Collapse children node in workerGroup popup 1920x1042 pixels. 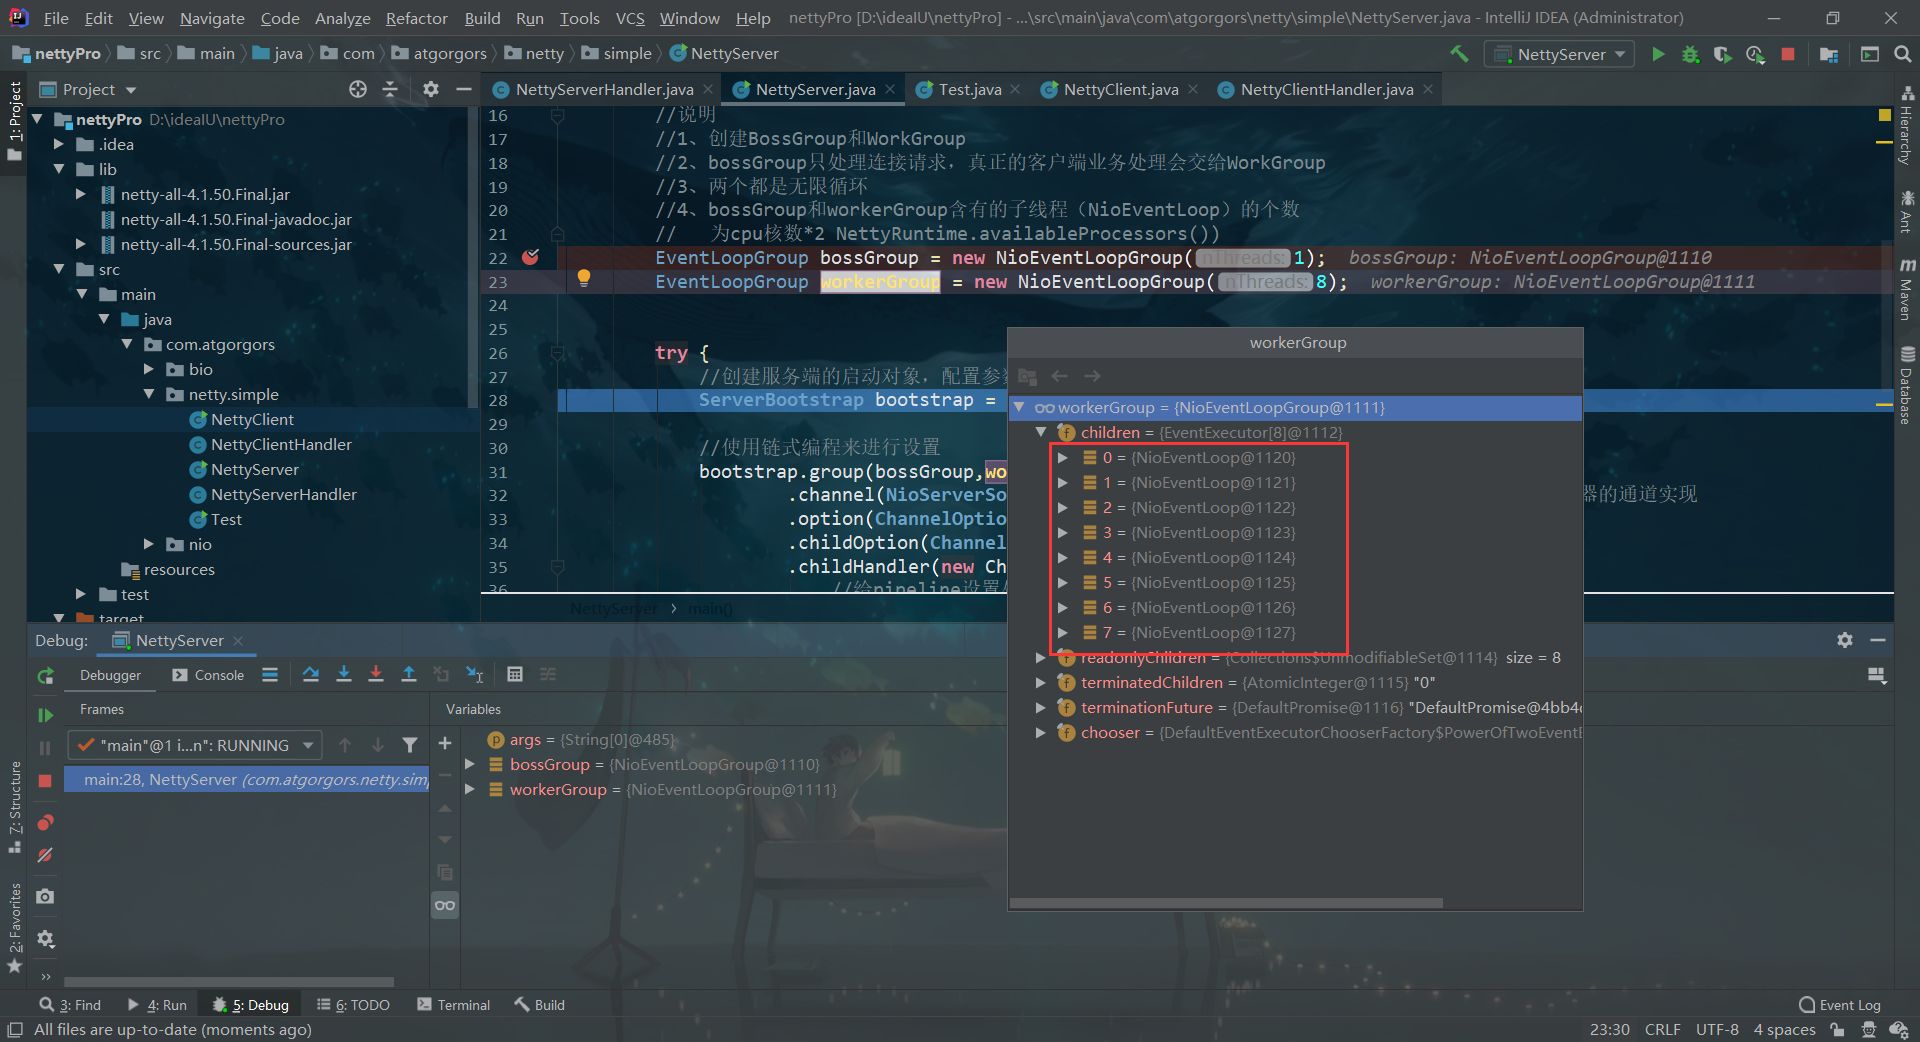pyautogui.click(x=1041, y=432)
